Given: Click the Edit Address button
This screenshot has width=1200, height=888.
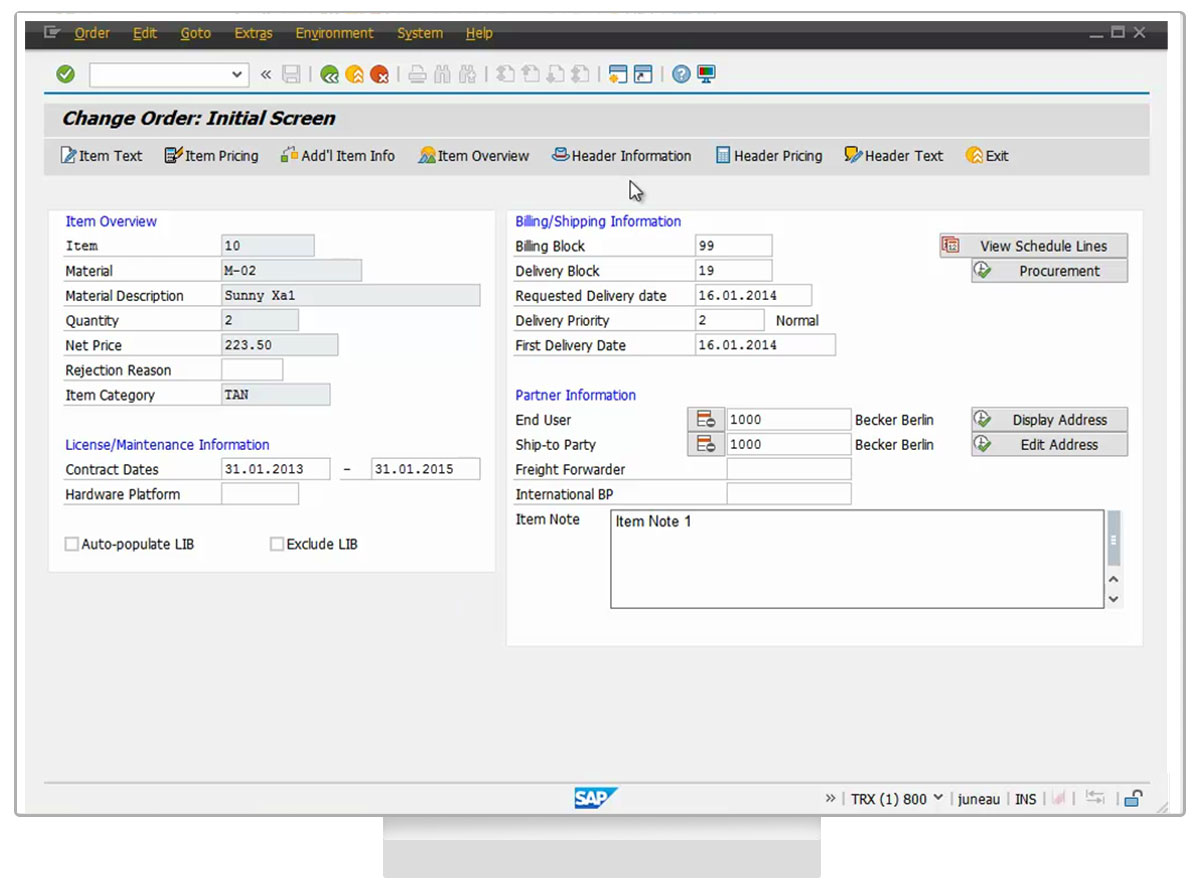Looking at the screenshot, I should click(x=1049, y=445).
